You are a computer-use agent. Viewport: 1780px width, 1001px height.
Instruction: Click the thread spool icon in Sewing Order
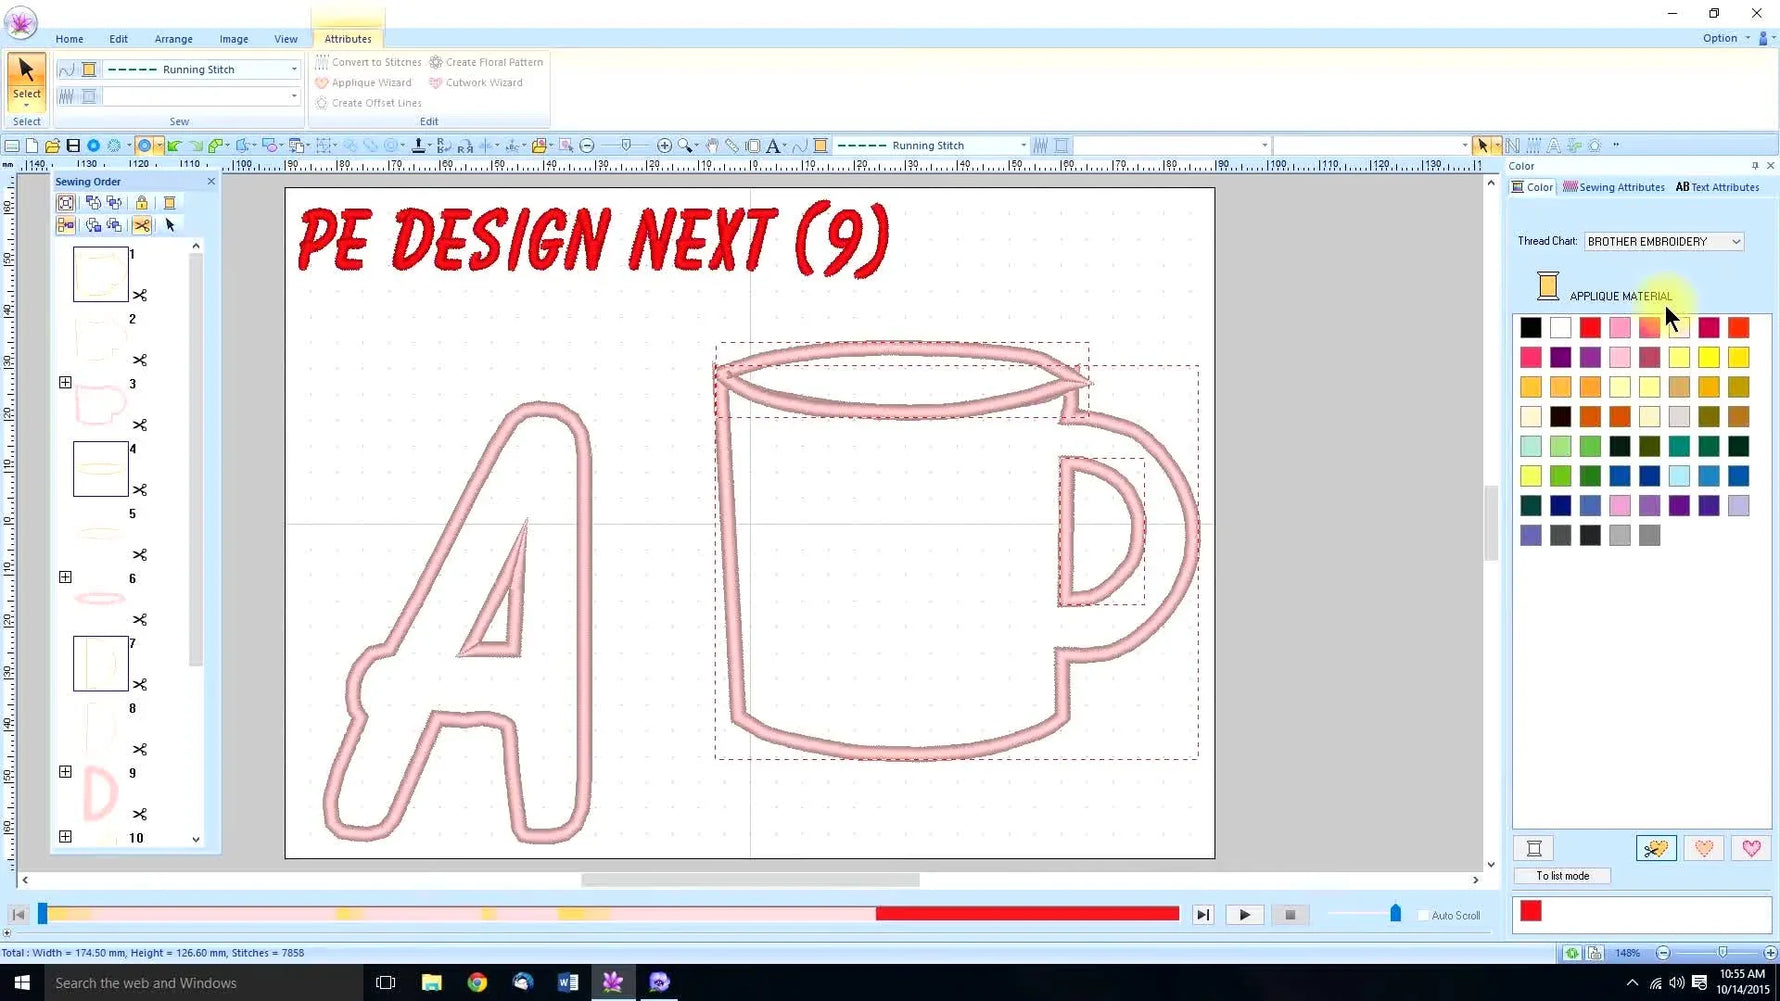click(169, 203)
